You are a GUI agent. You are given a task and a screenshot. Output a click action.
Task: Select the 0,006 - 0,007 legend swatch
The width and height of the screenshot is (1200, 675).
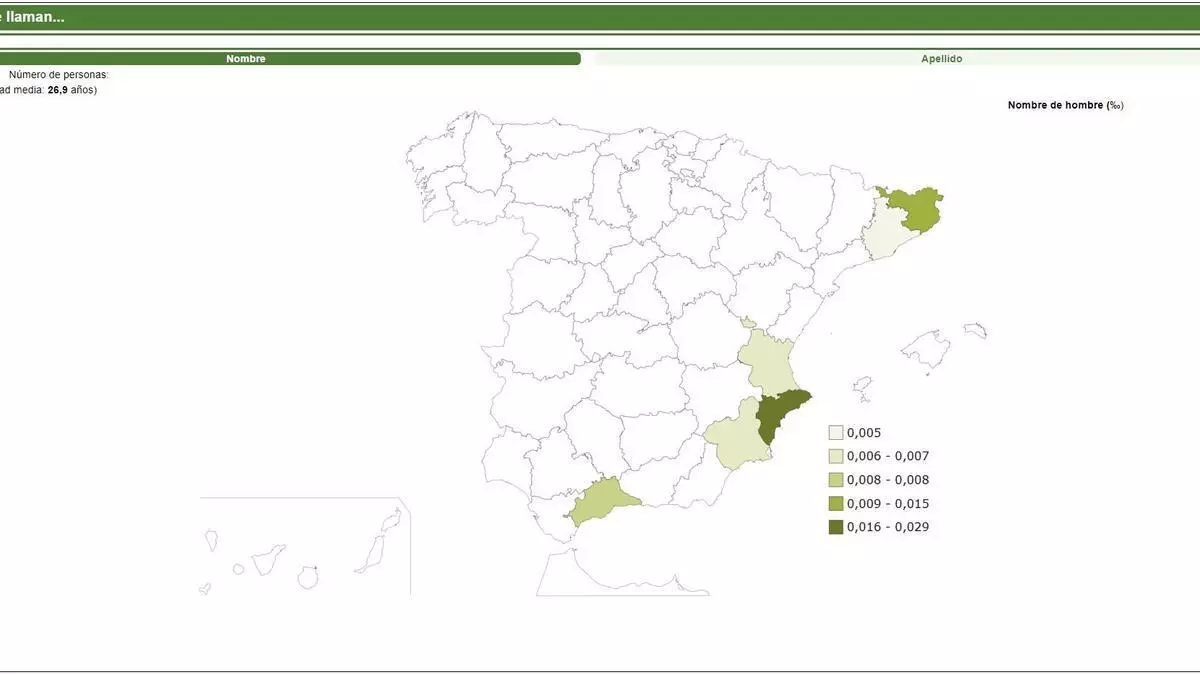[836, 456]
